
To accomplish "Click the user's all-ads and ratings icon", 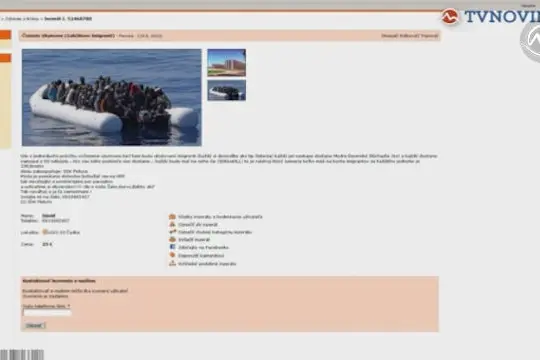I will pos(172,217).
